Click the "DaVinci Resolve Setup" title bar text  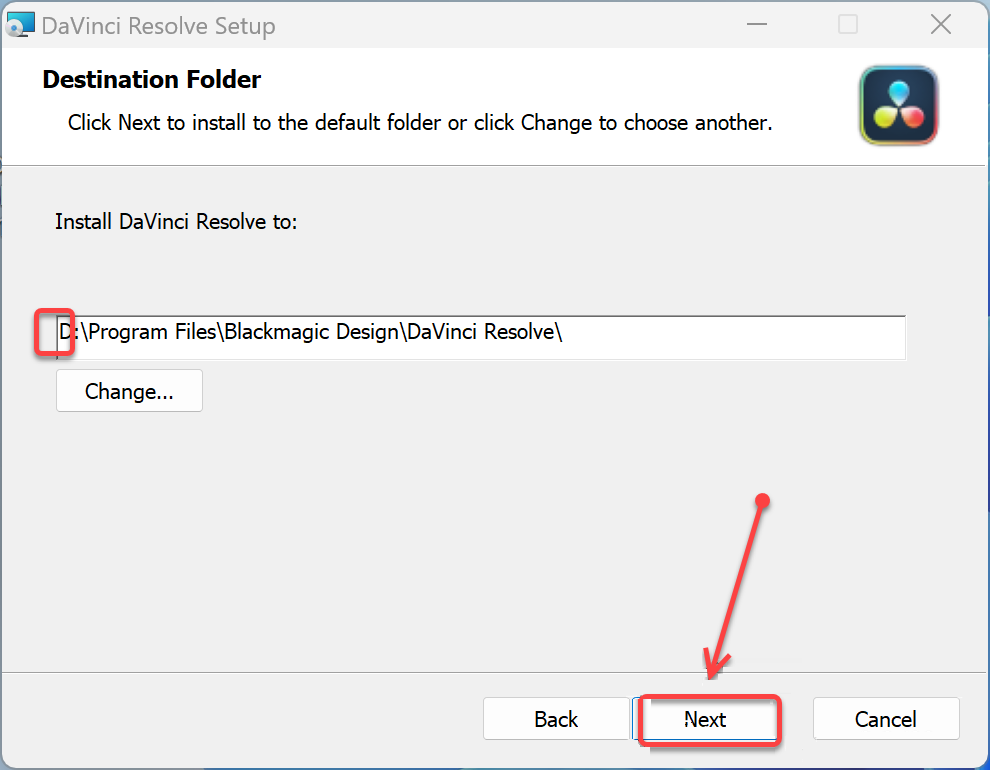158,26
